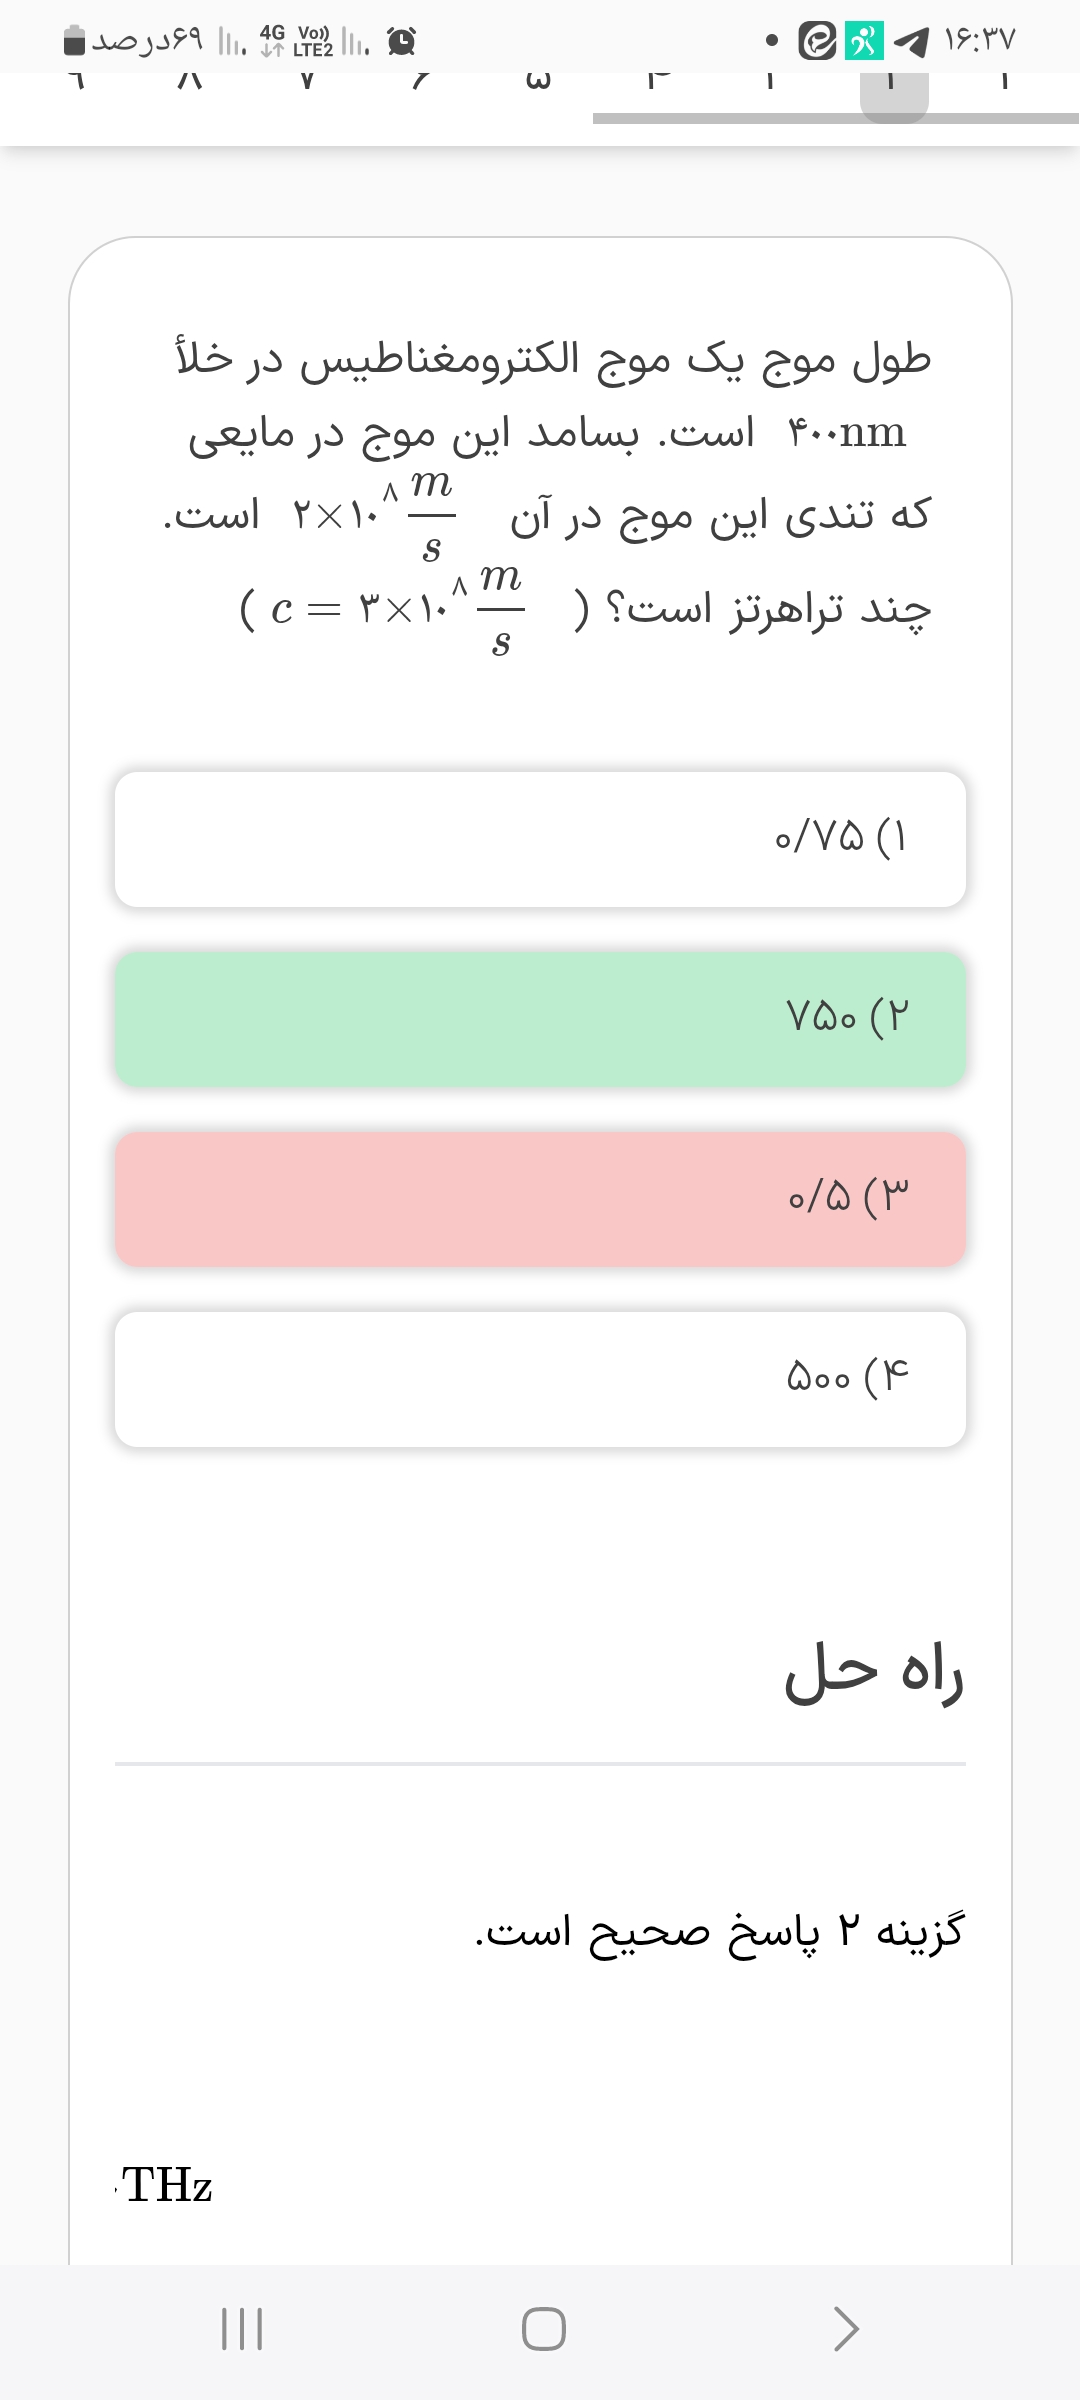Tap the THz formula in solution
The image size is (1080, 2400).
[167, 2186]
